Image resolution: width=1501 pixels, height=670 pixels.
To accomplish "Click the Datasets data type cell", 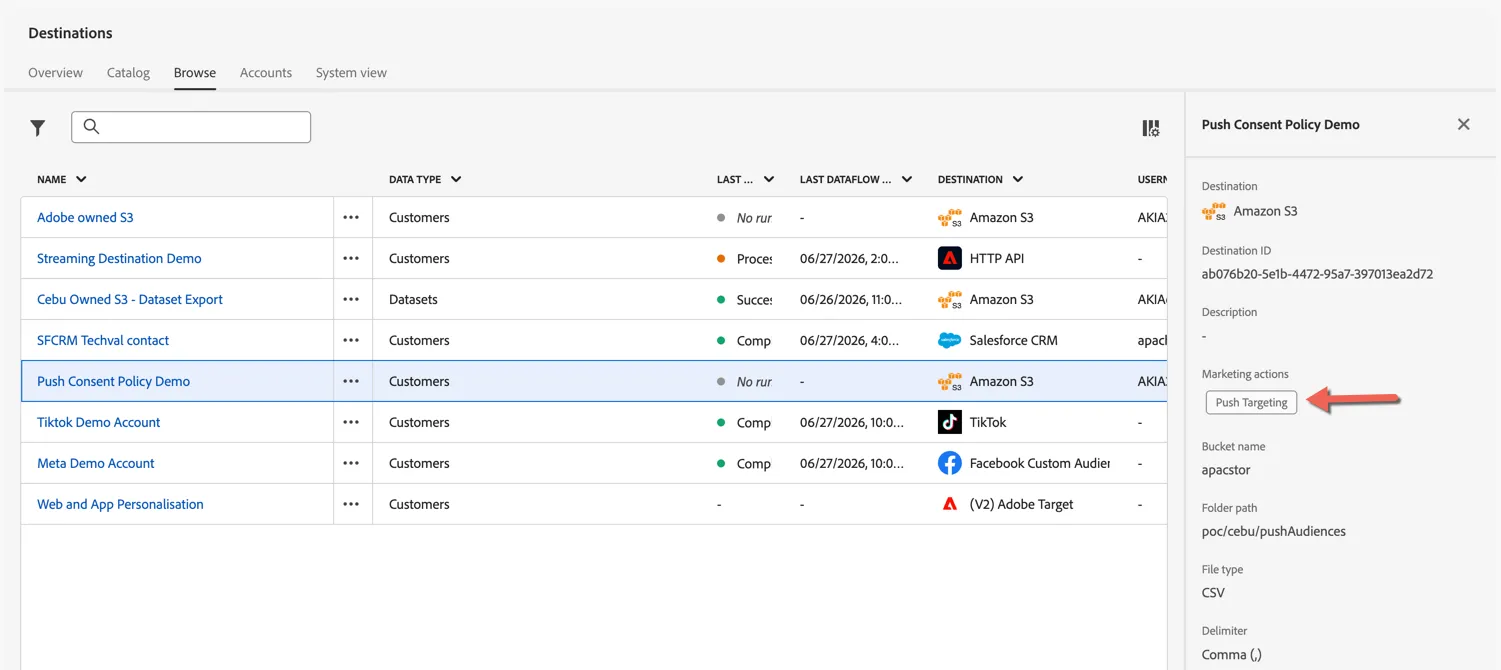I will tap(413, 299).
